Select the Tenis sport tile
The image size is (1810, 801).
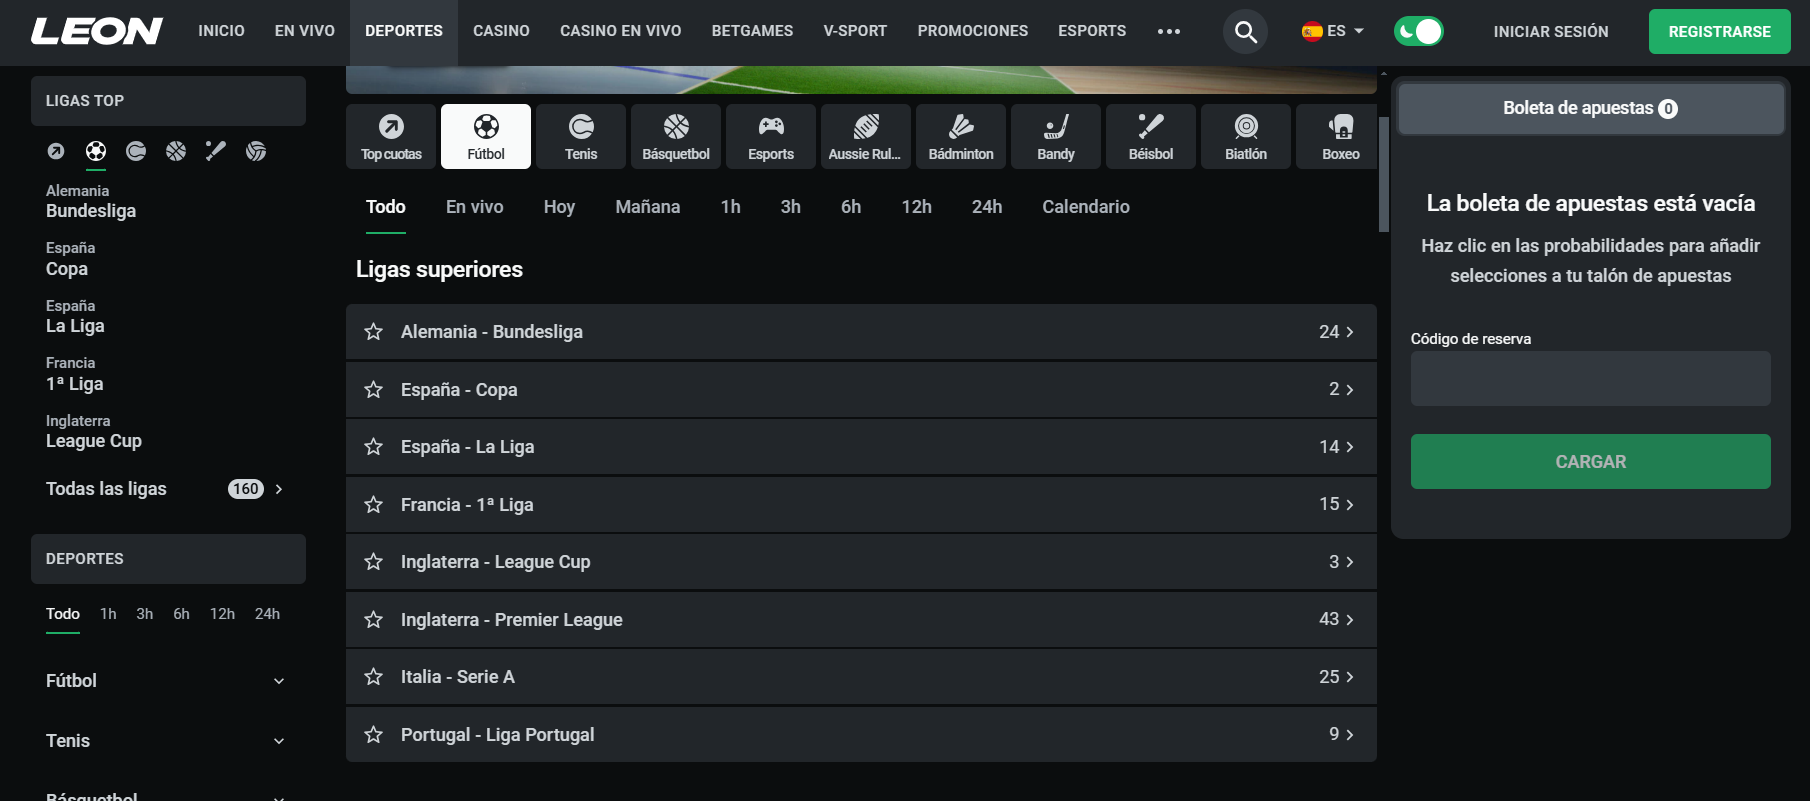pos(581,136)
